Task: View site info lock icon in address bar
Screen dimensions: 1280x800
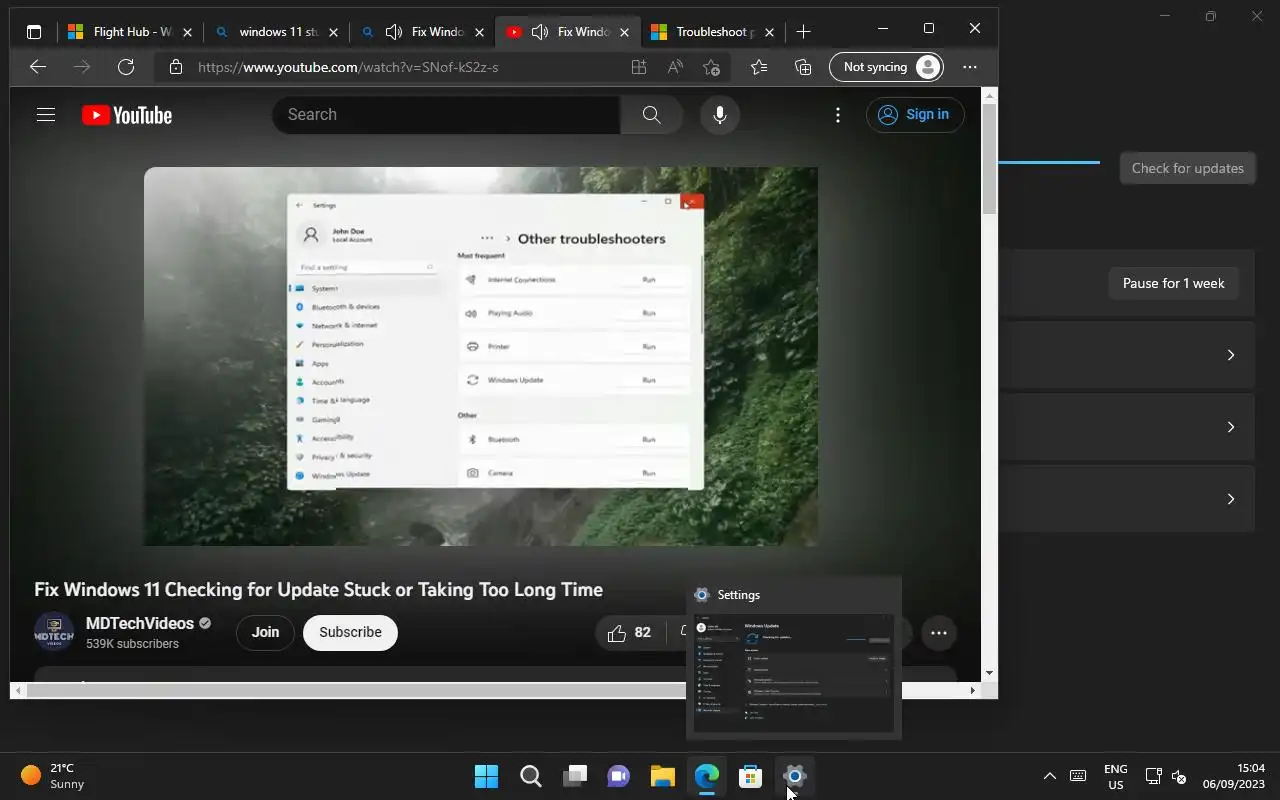Action: (x=176, y=67)
